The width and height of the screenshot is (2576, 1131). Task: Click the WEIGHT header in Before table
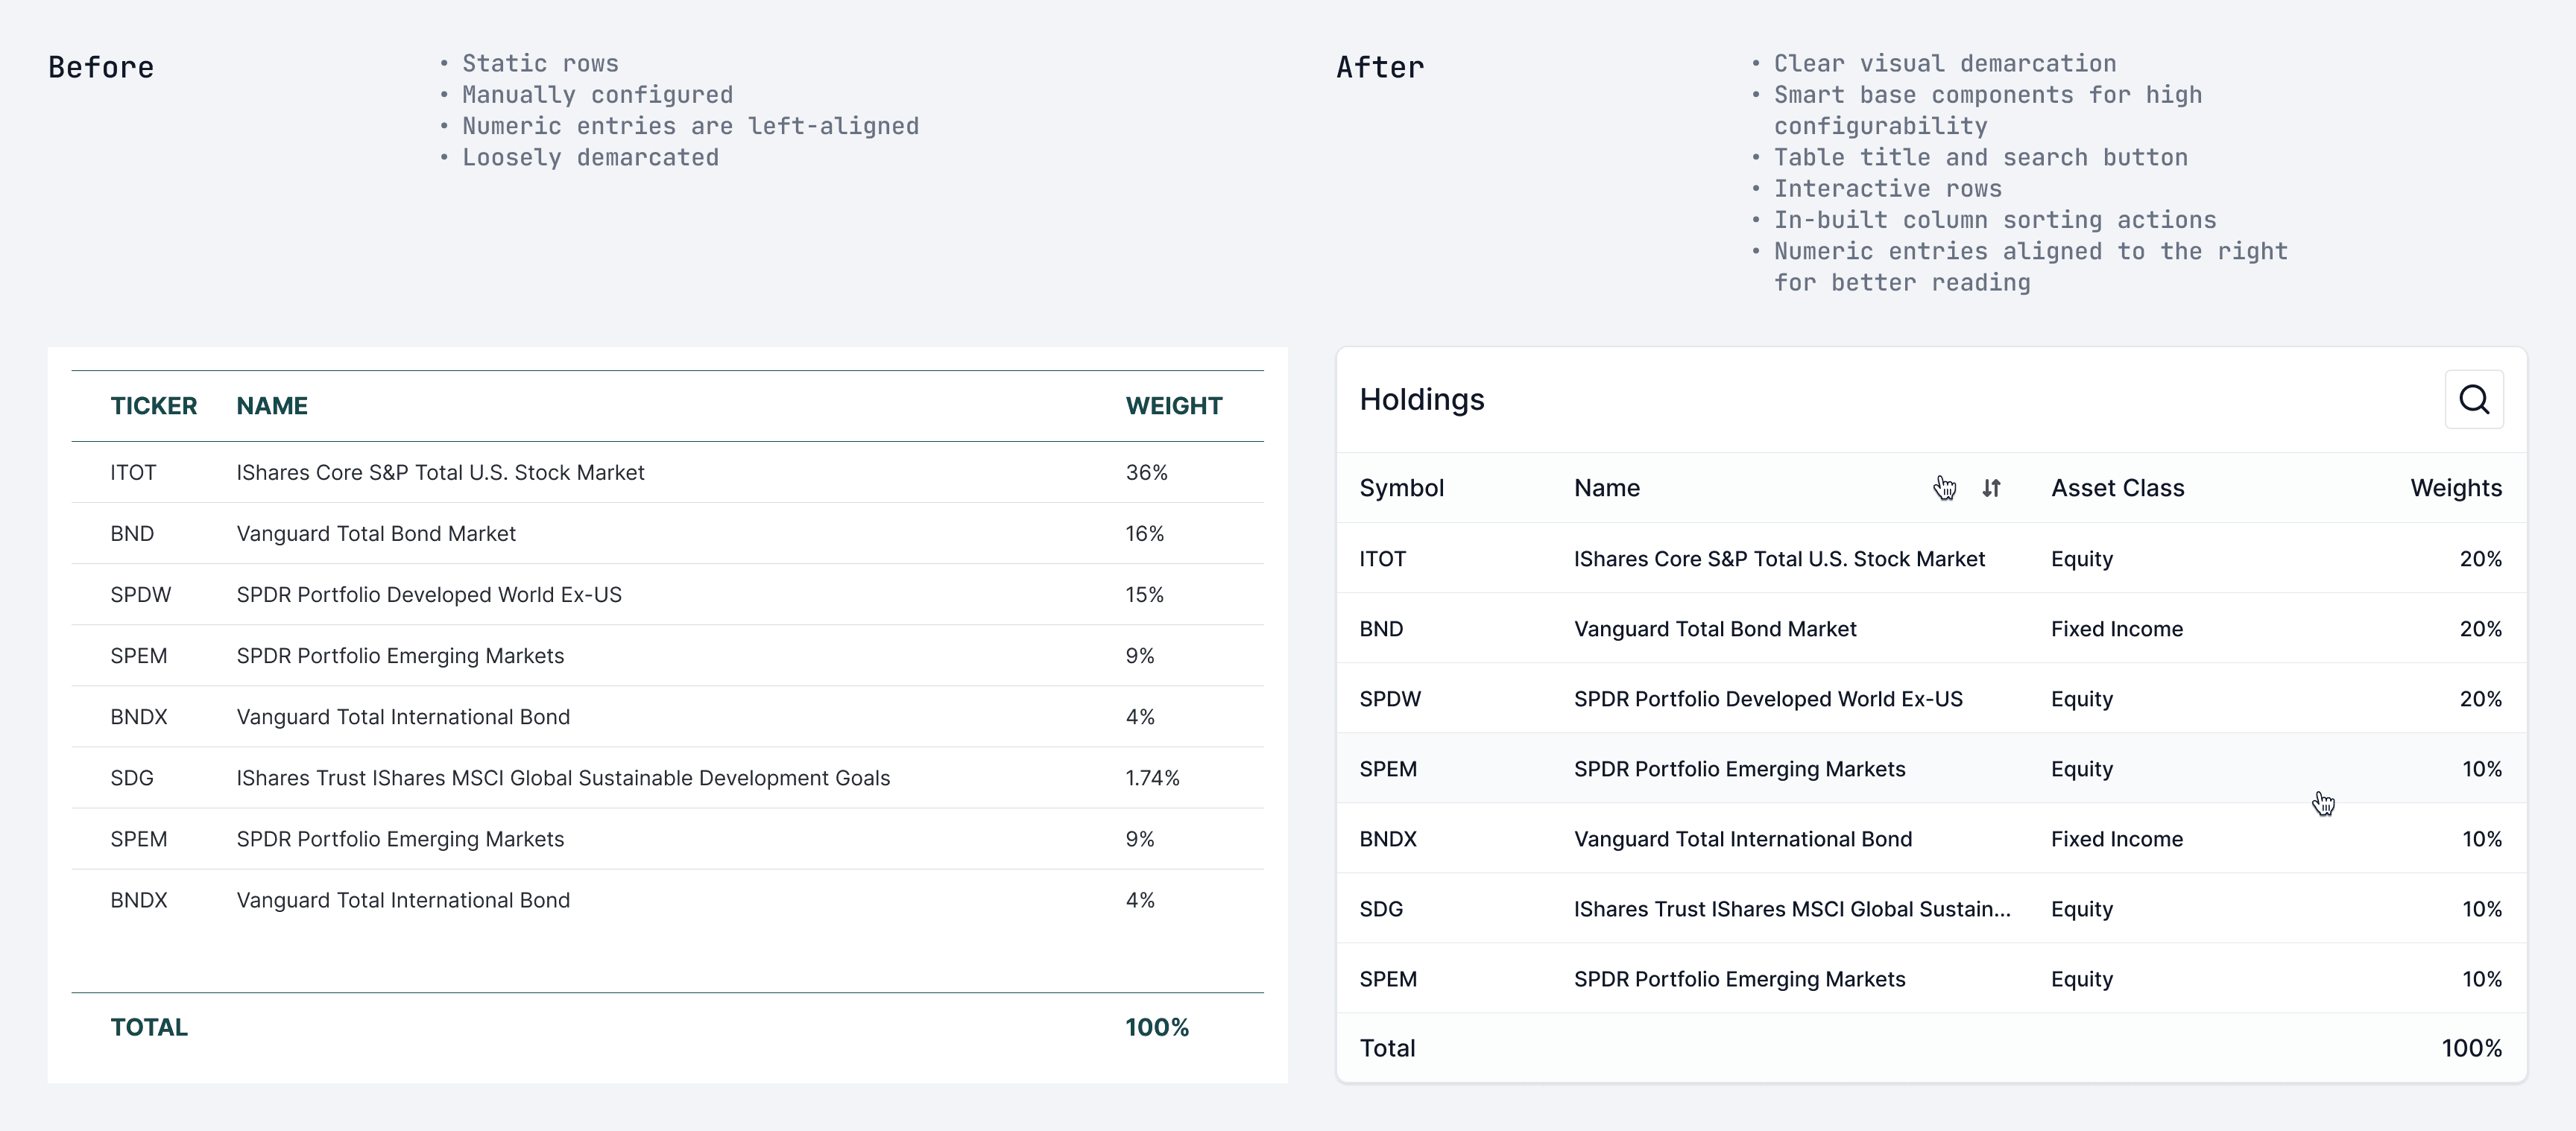(x=1173, y=406)
